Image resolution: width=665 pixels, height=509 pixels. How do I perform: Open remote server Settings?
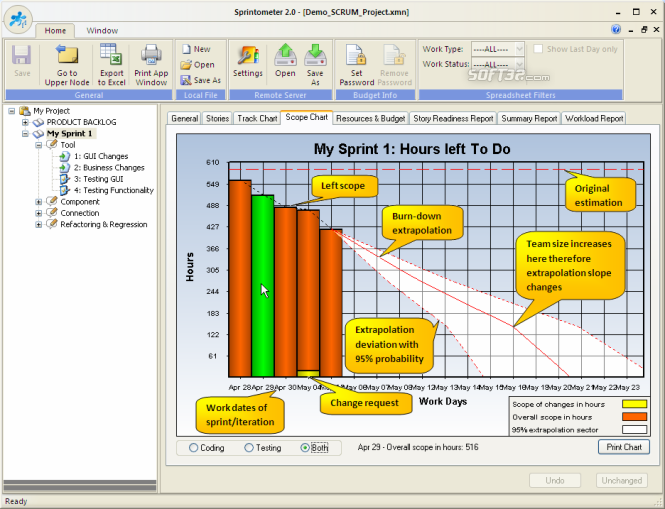(248, 62)
